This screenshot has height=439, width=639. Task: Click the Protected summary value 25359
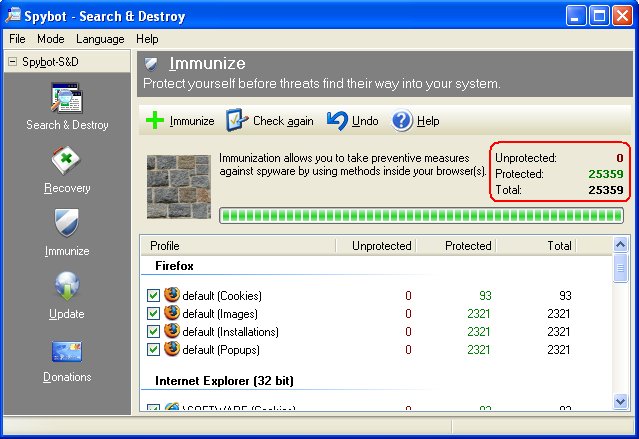(x=606, y=174)
